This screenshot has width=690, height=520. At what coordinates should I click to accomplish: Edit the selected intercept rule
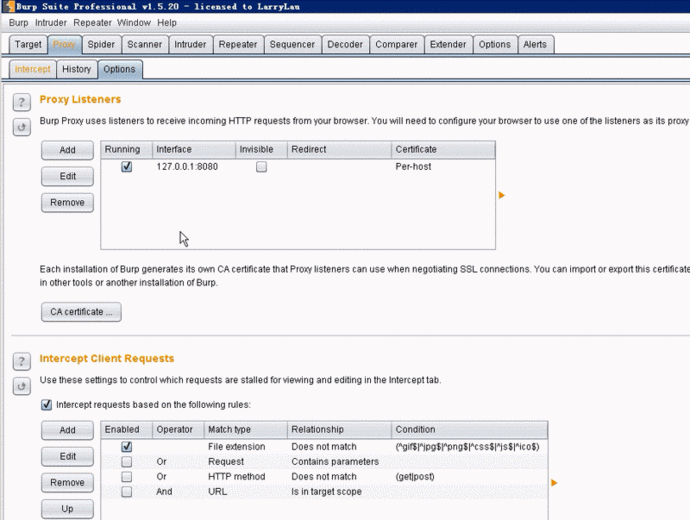point(67,456)
